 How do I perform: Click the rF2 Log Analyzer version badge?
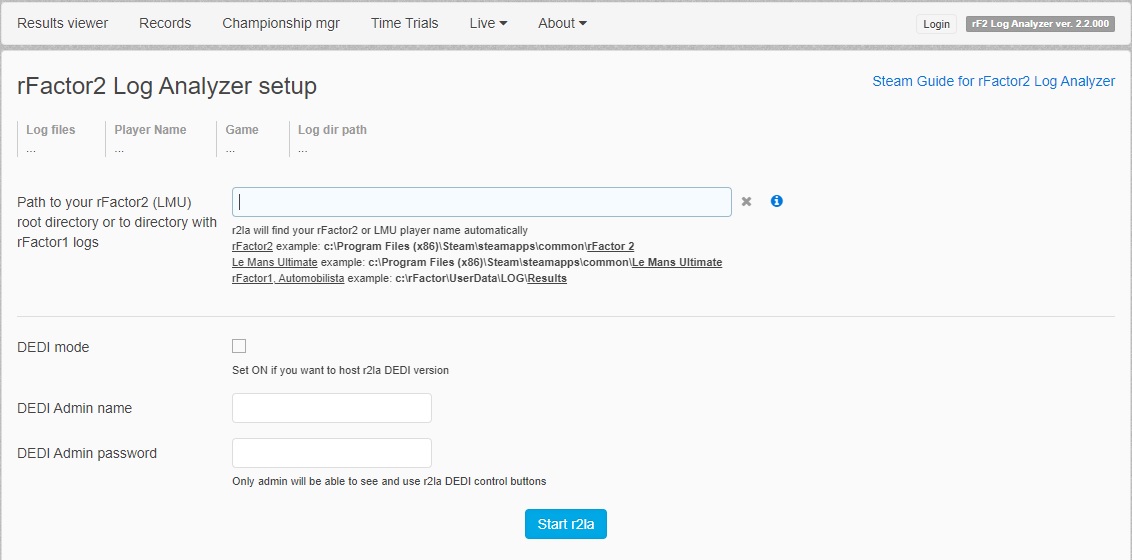tap(1041, 24)
